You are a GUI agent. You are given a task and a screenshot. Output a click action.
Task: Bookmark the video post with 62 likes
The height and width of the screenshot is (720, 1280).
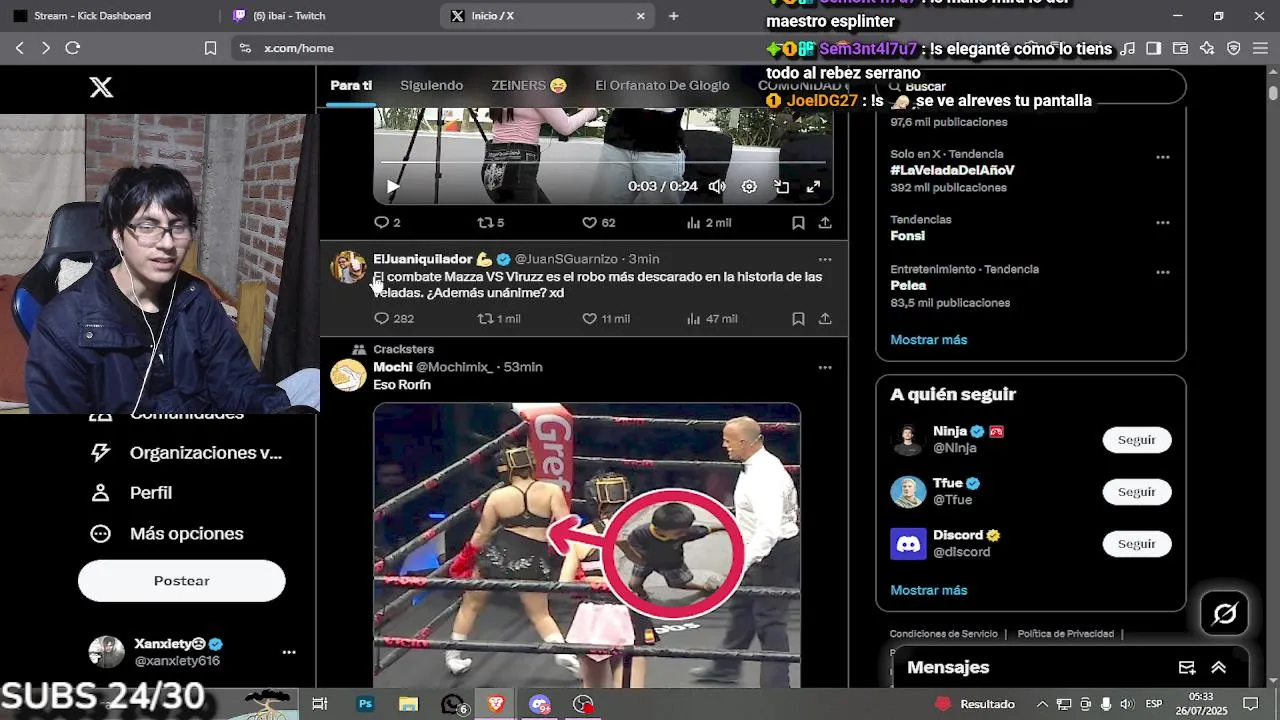[x=798, y=222]
